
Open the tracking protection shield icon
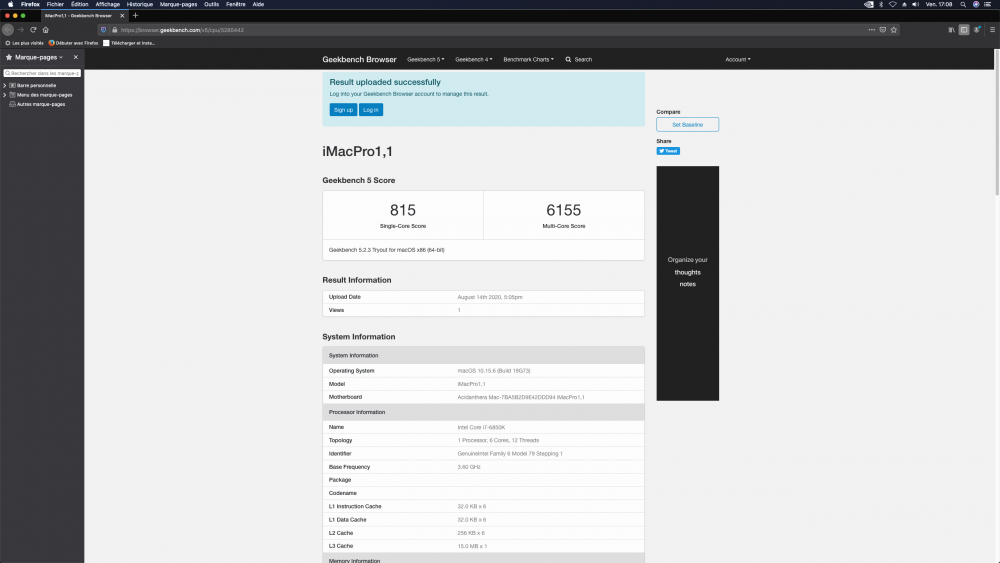103,30
